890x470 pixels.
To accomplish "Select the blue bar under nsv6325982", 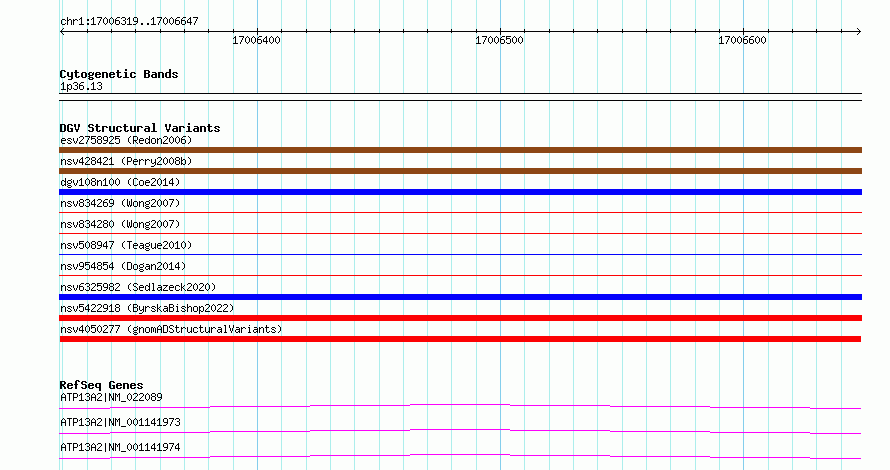I will [460, 297].
